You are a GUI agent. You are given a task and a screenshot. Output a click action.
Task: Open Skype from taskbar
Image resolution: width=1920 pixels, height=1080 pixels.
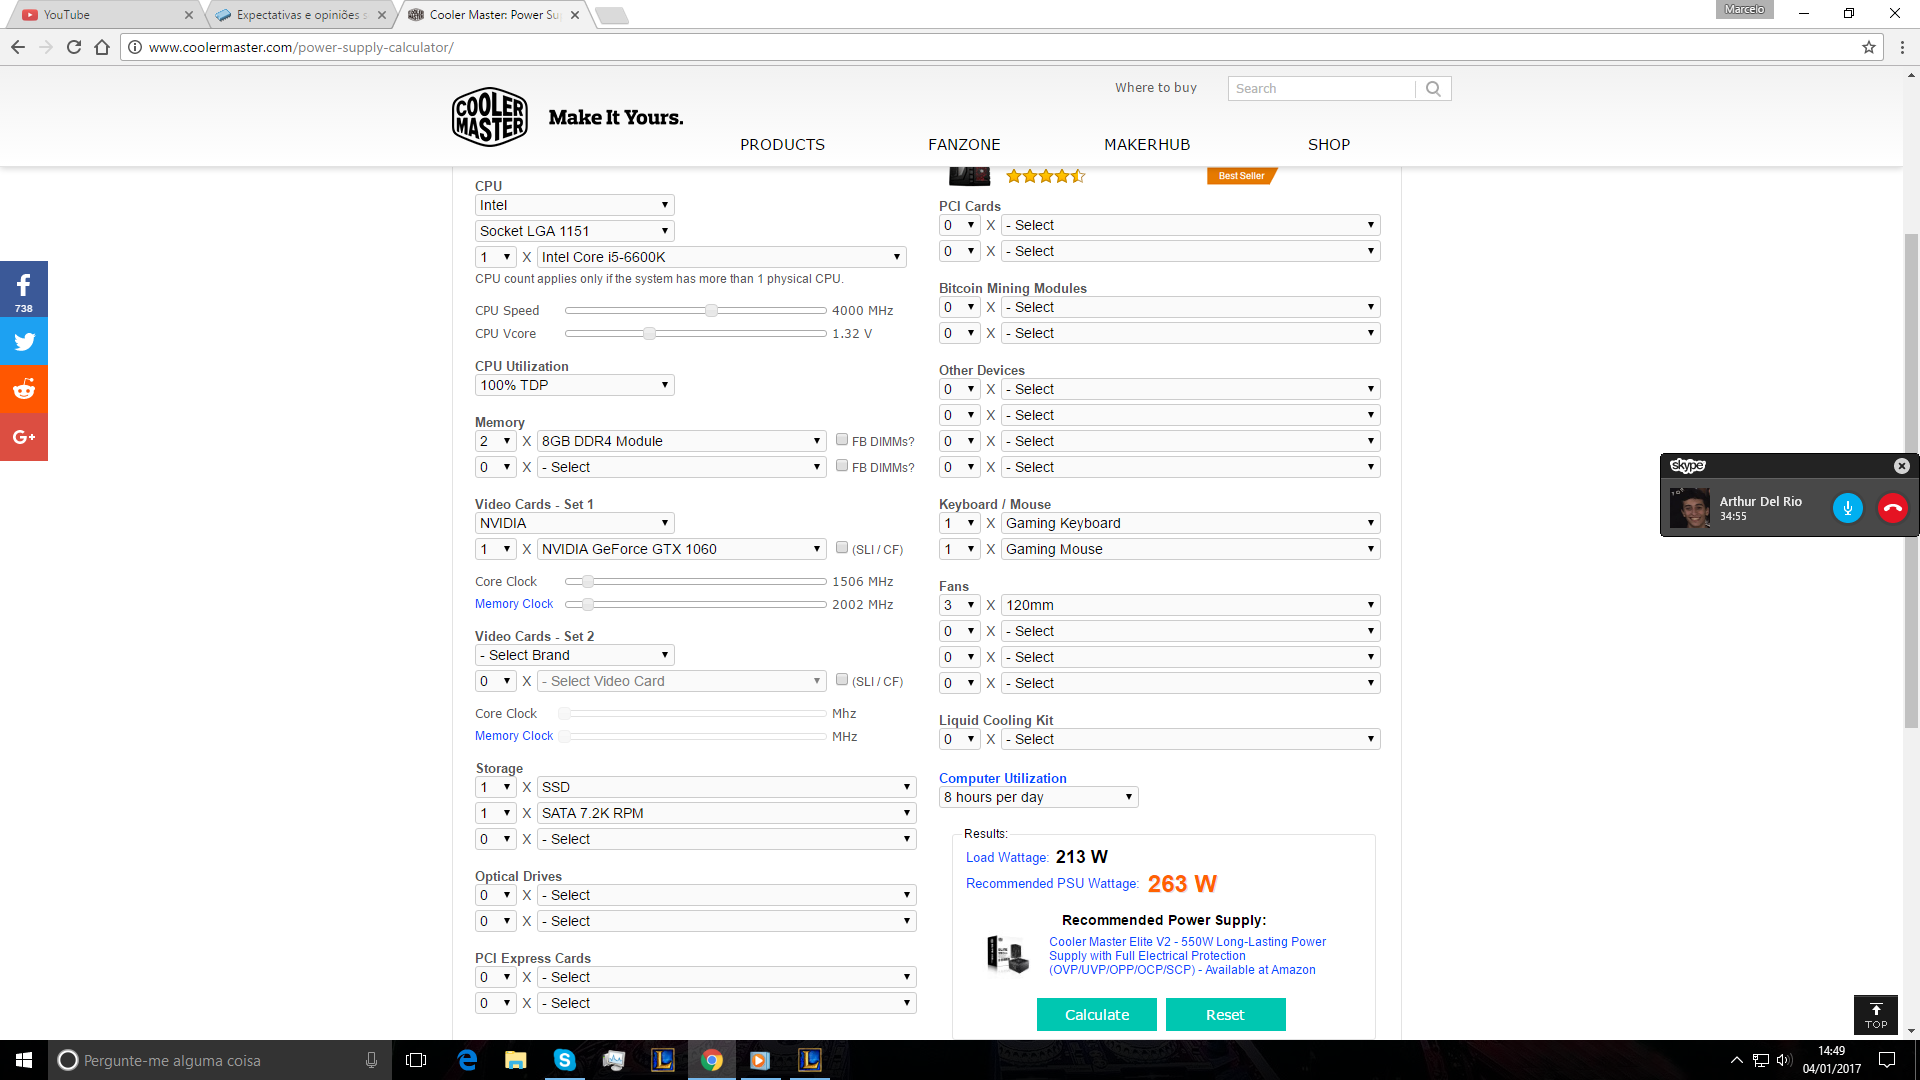pos(565,1060)
